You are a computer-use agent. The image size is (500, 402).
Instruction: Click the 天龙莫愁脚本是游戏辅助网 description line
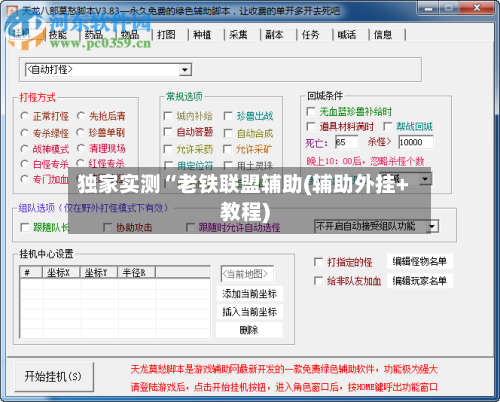284,369
